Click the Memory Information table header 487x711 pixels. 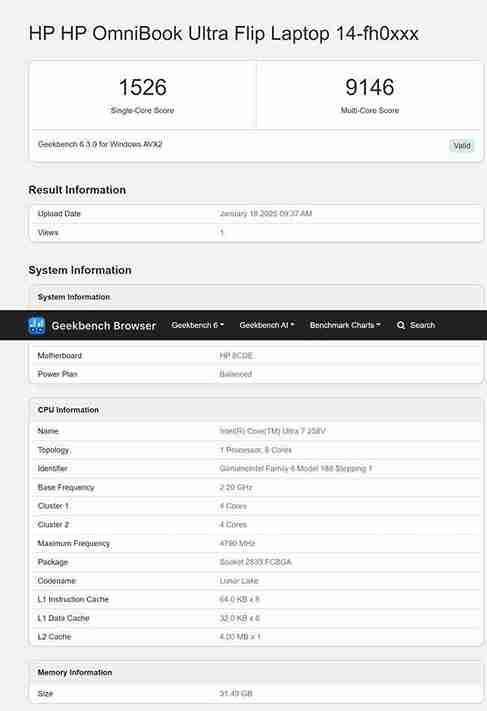click(75, 672)
